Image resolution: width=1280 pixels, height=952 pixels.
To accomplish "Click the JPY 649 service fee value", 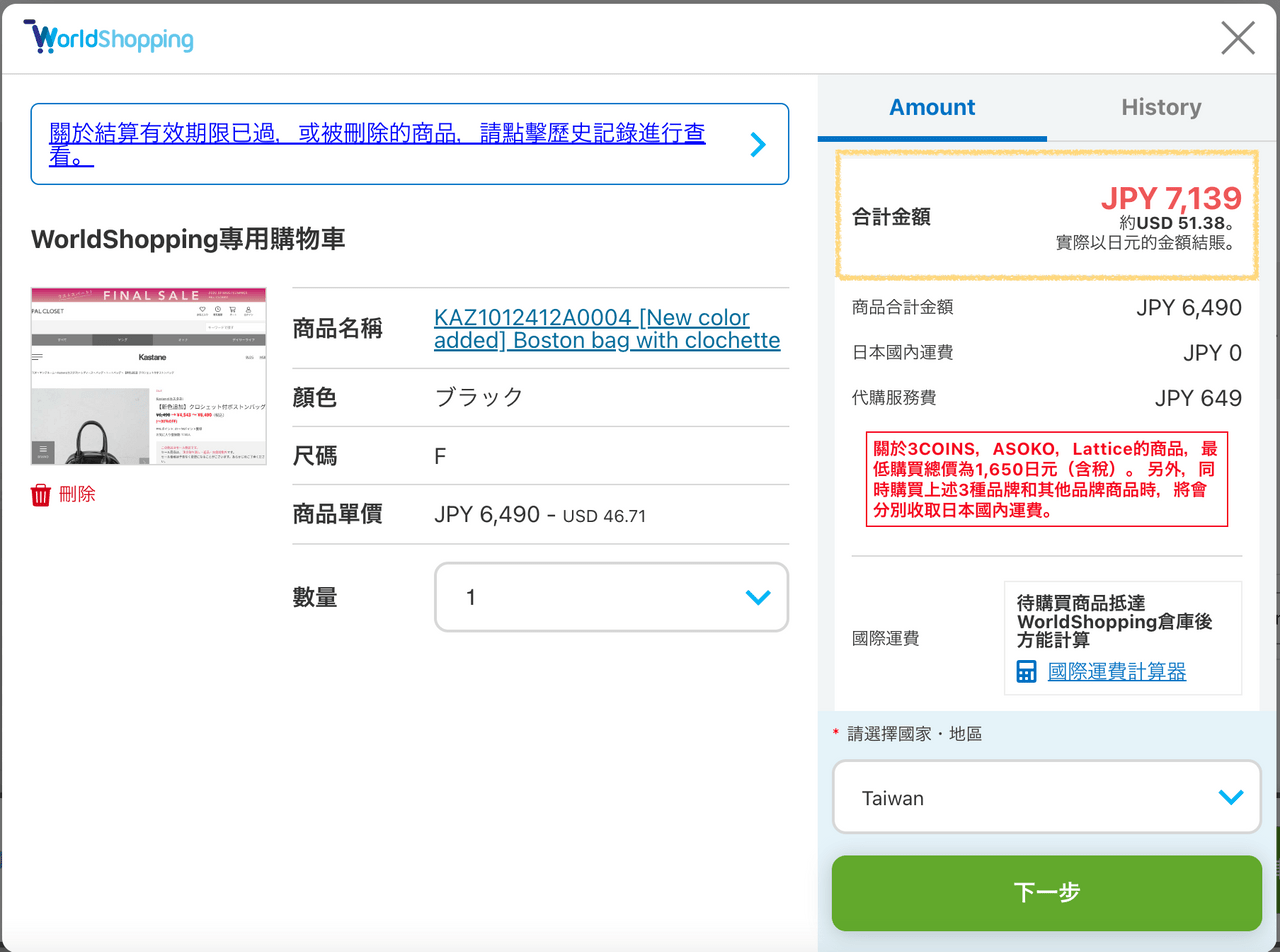I will (x=1198, y=398).
